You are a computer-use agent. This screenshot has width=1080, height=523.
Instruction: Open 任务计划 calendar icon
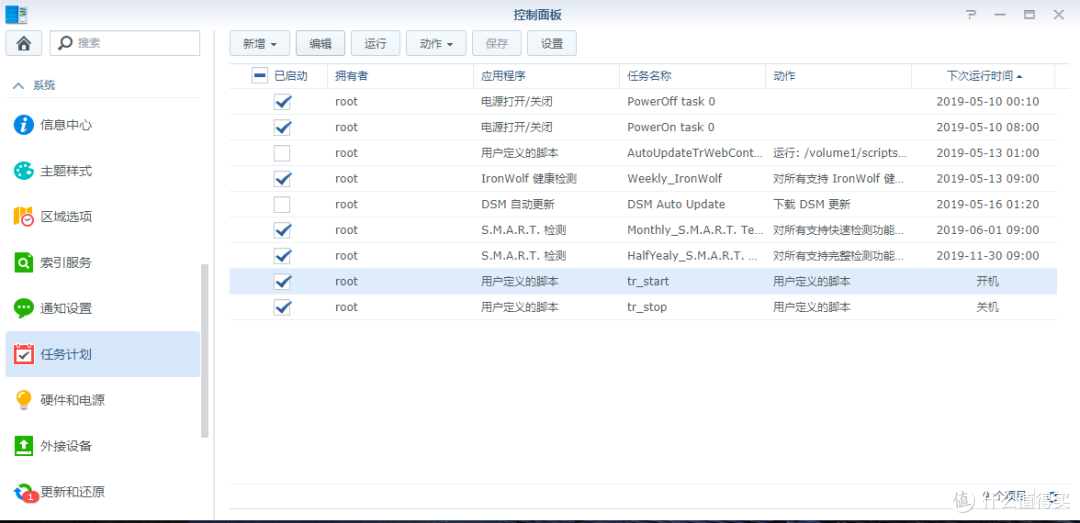24,354
